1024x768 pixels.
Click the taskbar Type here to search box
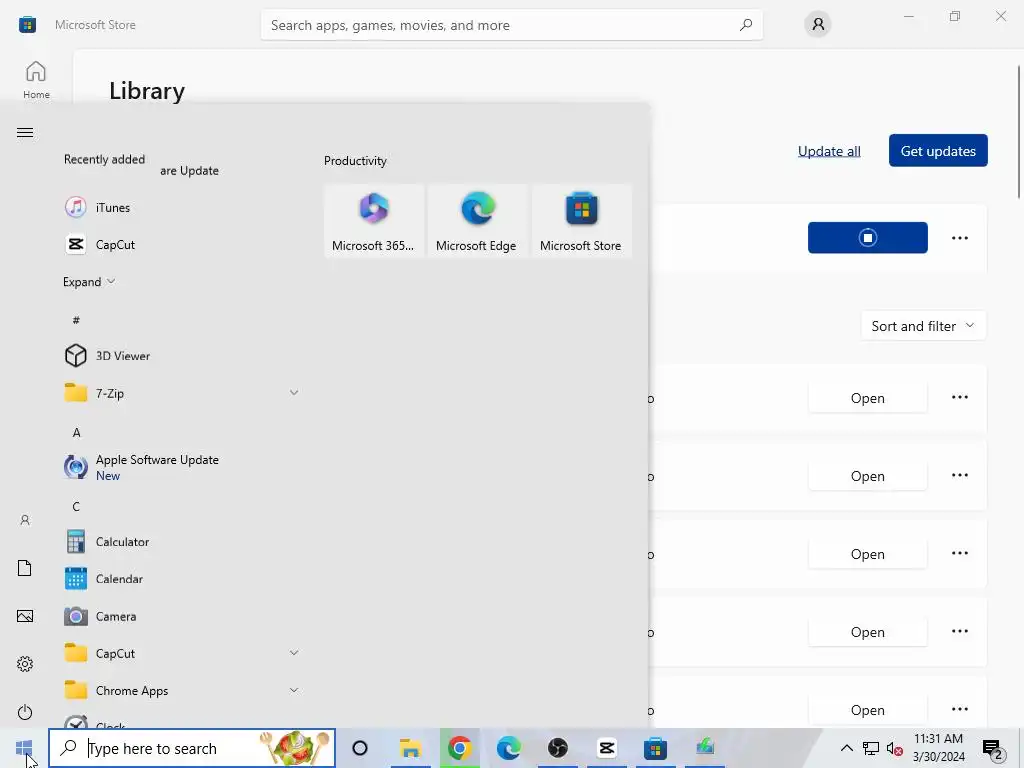coord(193,748)
